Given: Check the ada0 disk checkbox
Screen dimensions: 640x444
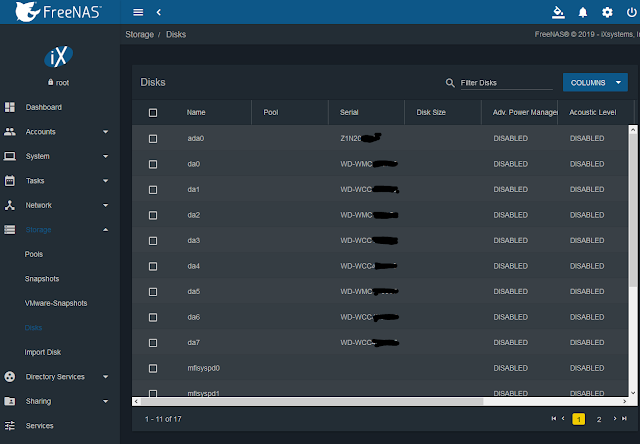Looking at the screenshot, I should pyautogui.click(x=153, y=138).
